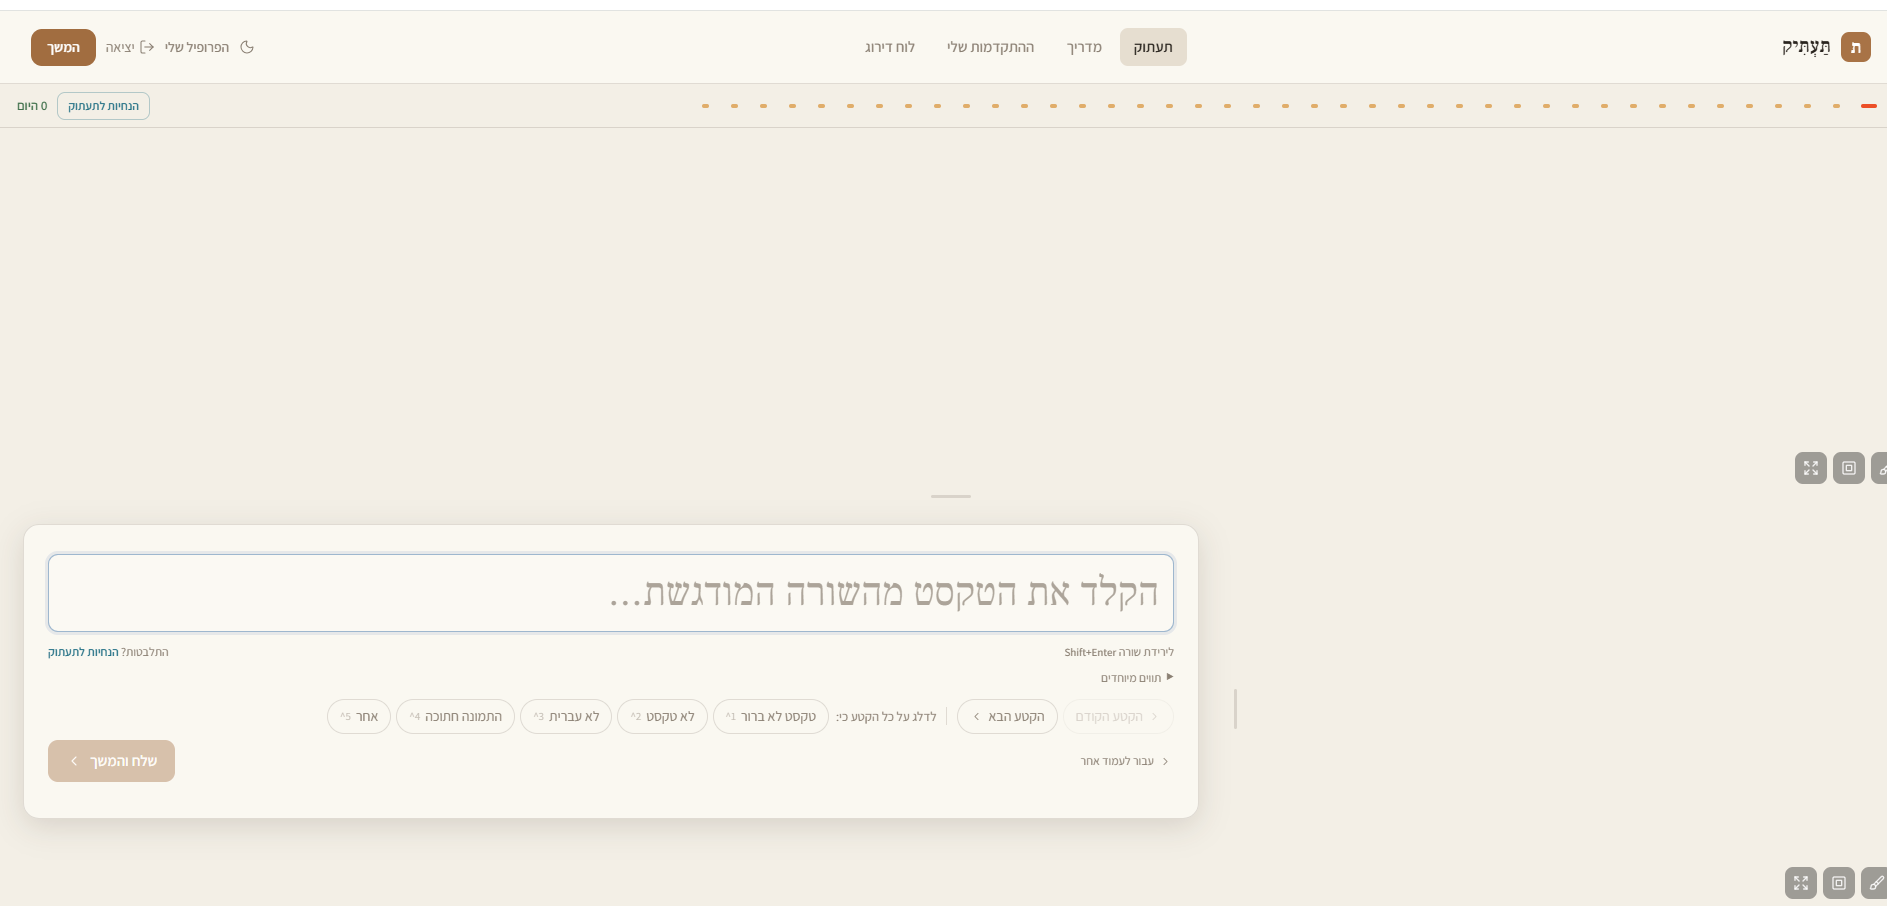Expand the תווים מיוחדים special characters section
The width and height of the screenshot is (1887, 906).
1137,678
